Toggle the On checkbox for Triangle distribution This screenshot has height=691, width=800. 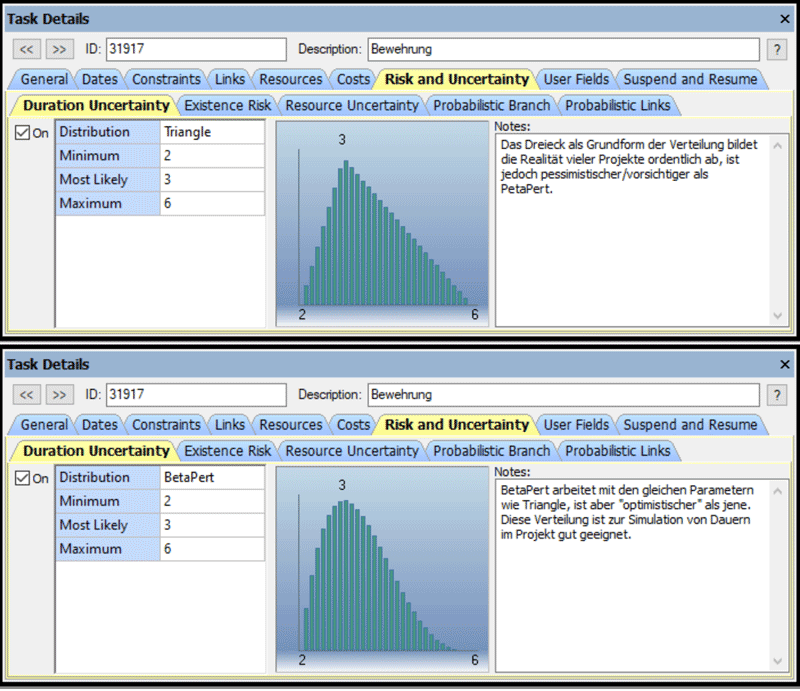point(24,133)
